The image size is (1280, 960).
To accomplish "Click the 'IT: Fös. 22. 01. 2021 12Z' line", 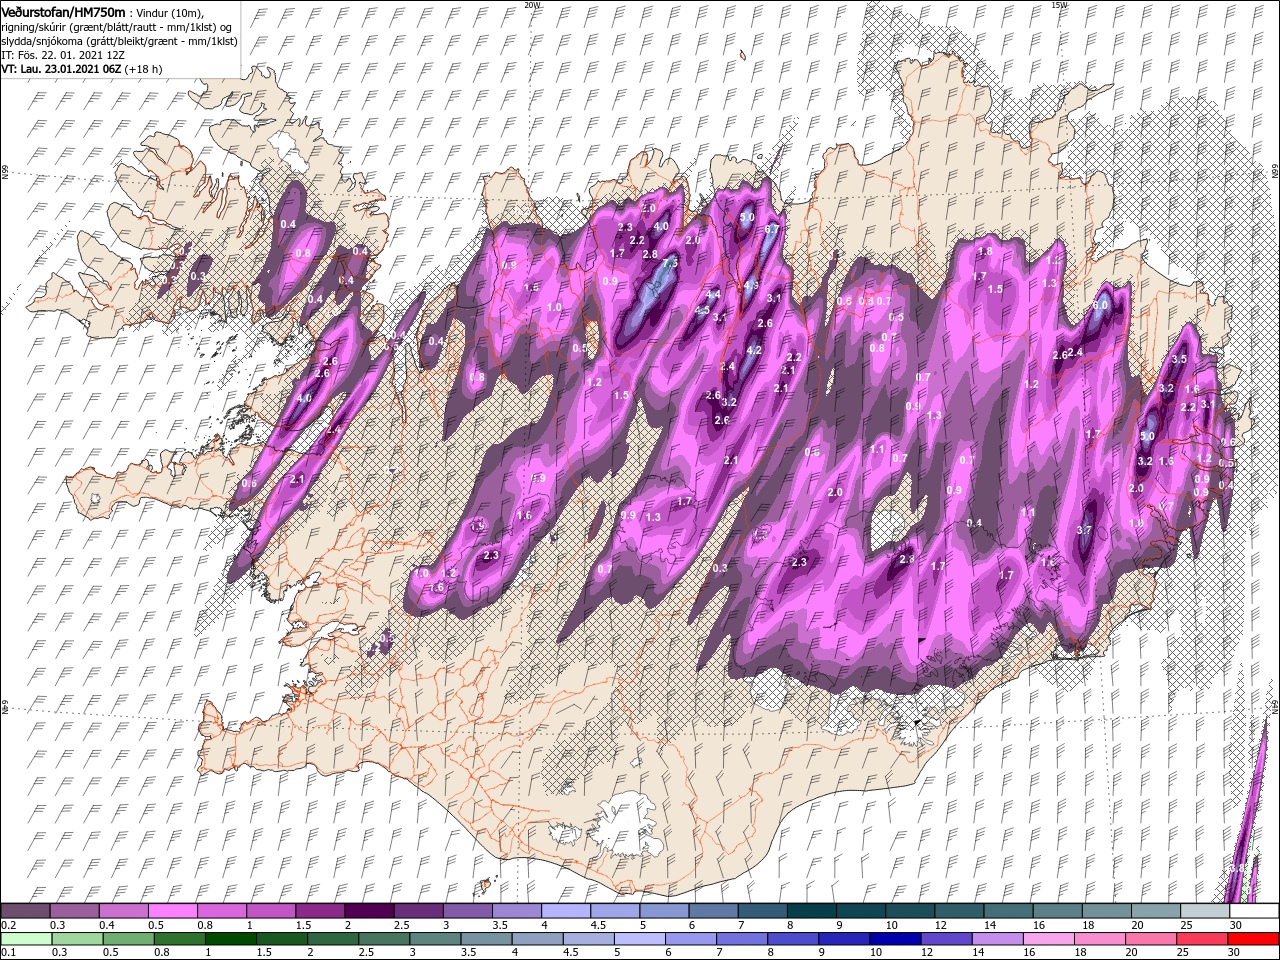I will (x=62, y=55).
